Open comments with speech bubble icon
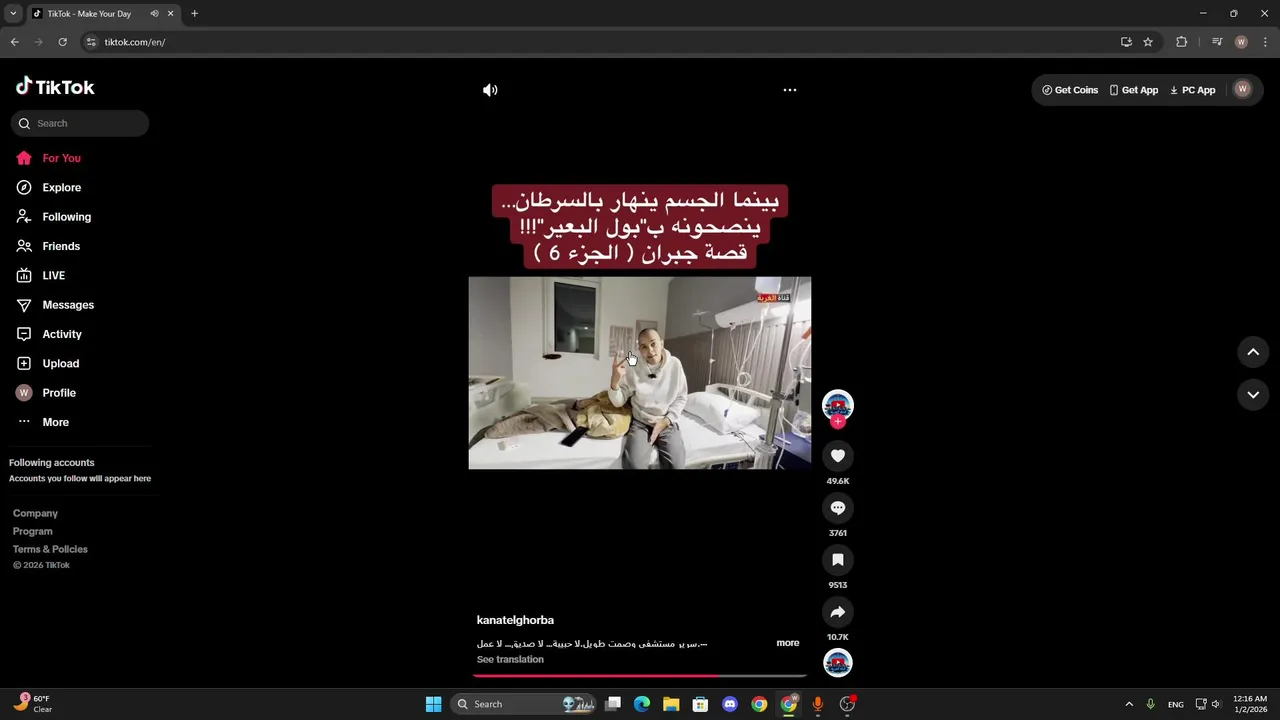Viewport: 1280px width, 720px height. point(838,508)
